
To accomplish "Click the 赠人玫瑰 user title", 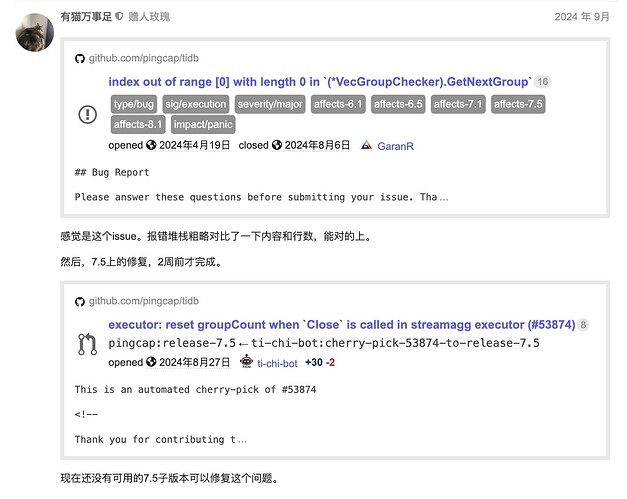I will click(149, 17).
